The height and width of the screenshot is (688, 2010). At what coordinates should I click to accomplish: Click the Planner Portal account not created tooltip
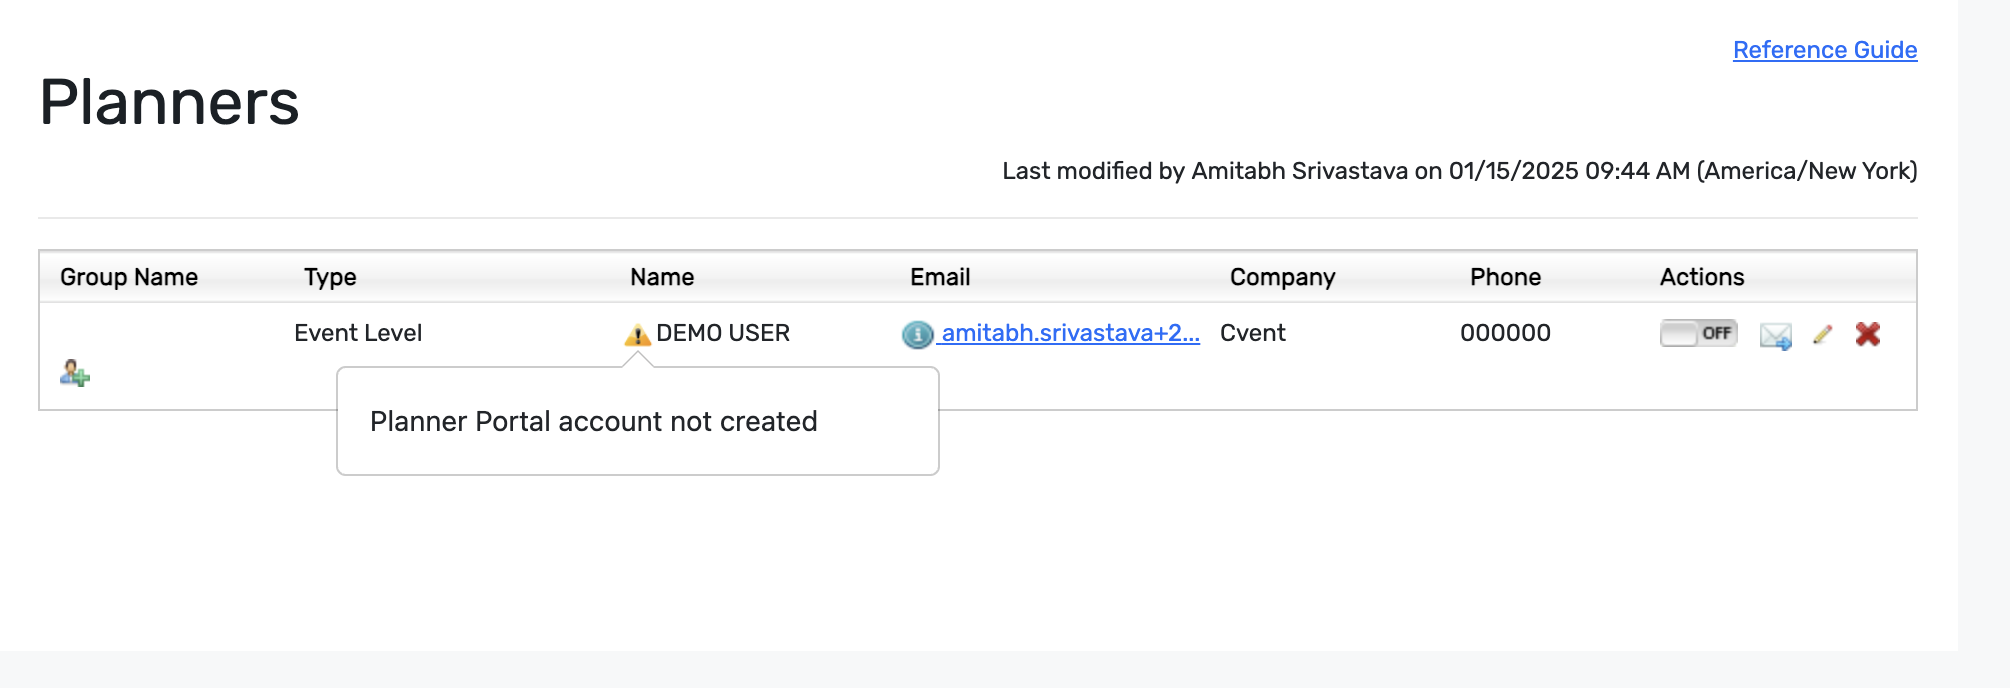[x=638, y=421]
